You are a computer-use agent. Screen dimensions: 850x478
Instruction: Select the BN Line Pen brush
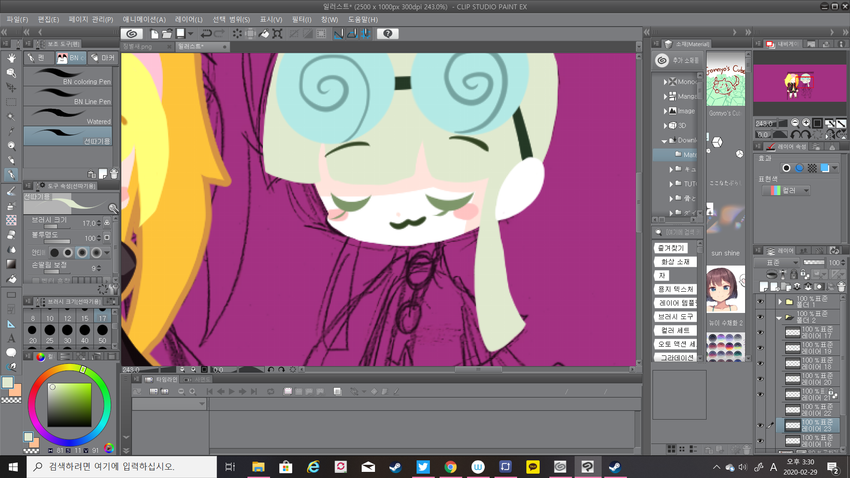(x=68, y=96)
